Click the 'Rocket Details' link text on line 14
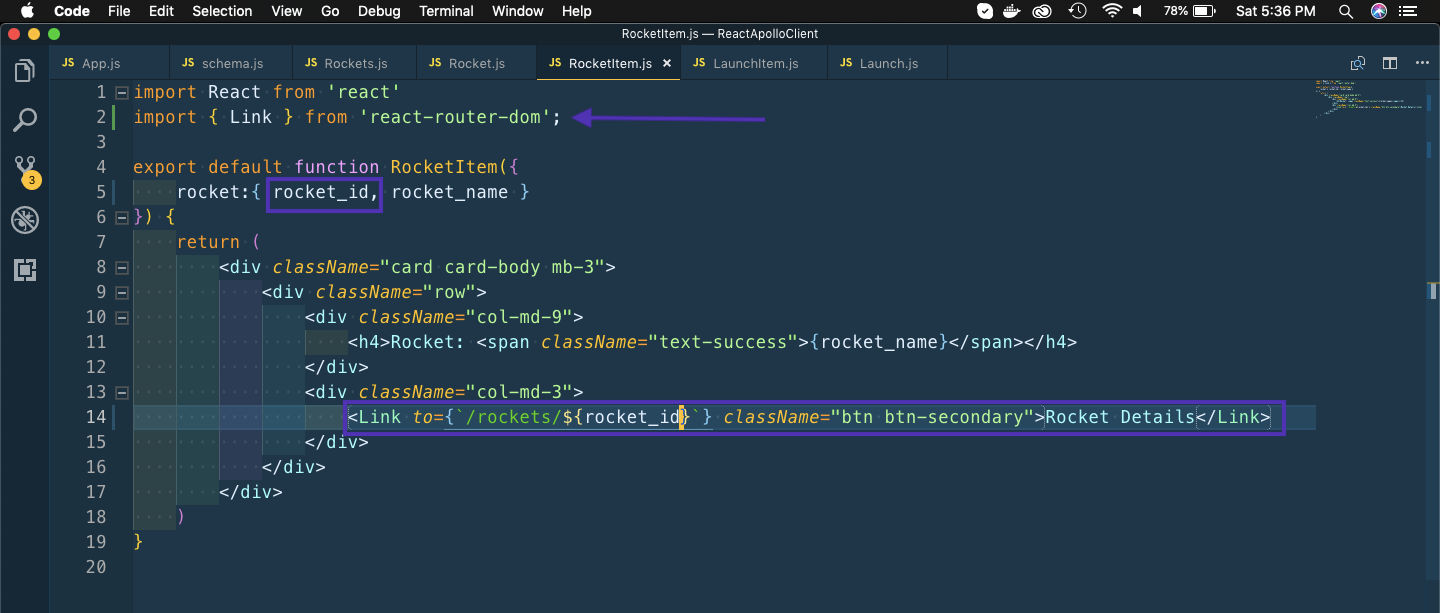Image resolution: width=1440 pixels, height=613 pixels. (1120, 417)
